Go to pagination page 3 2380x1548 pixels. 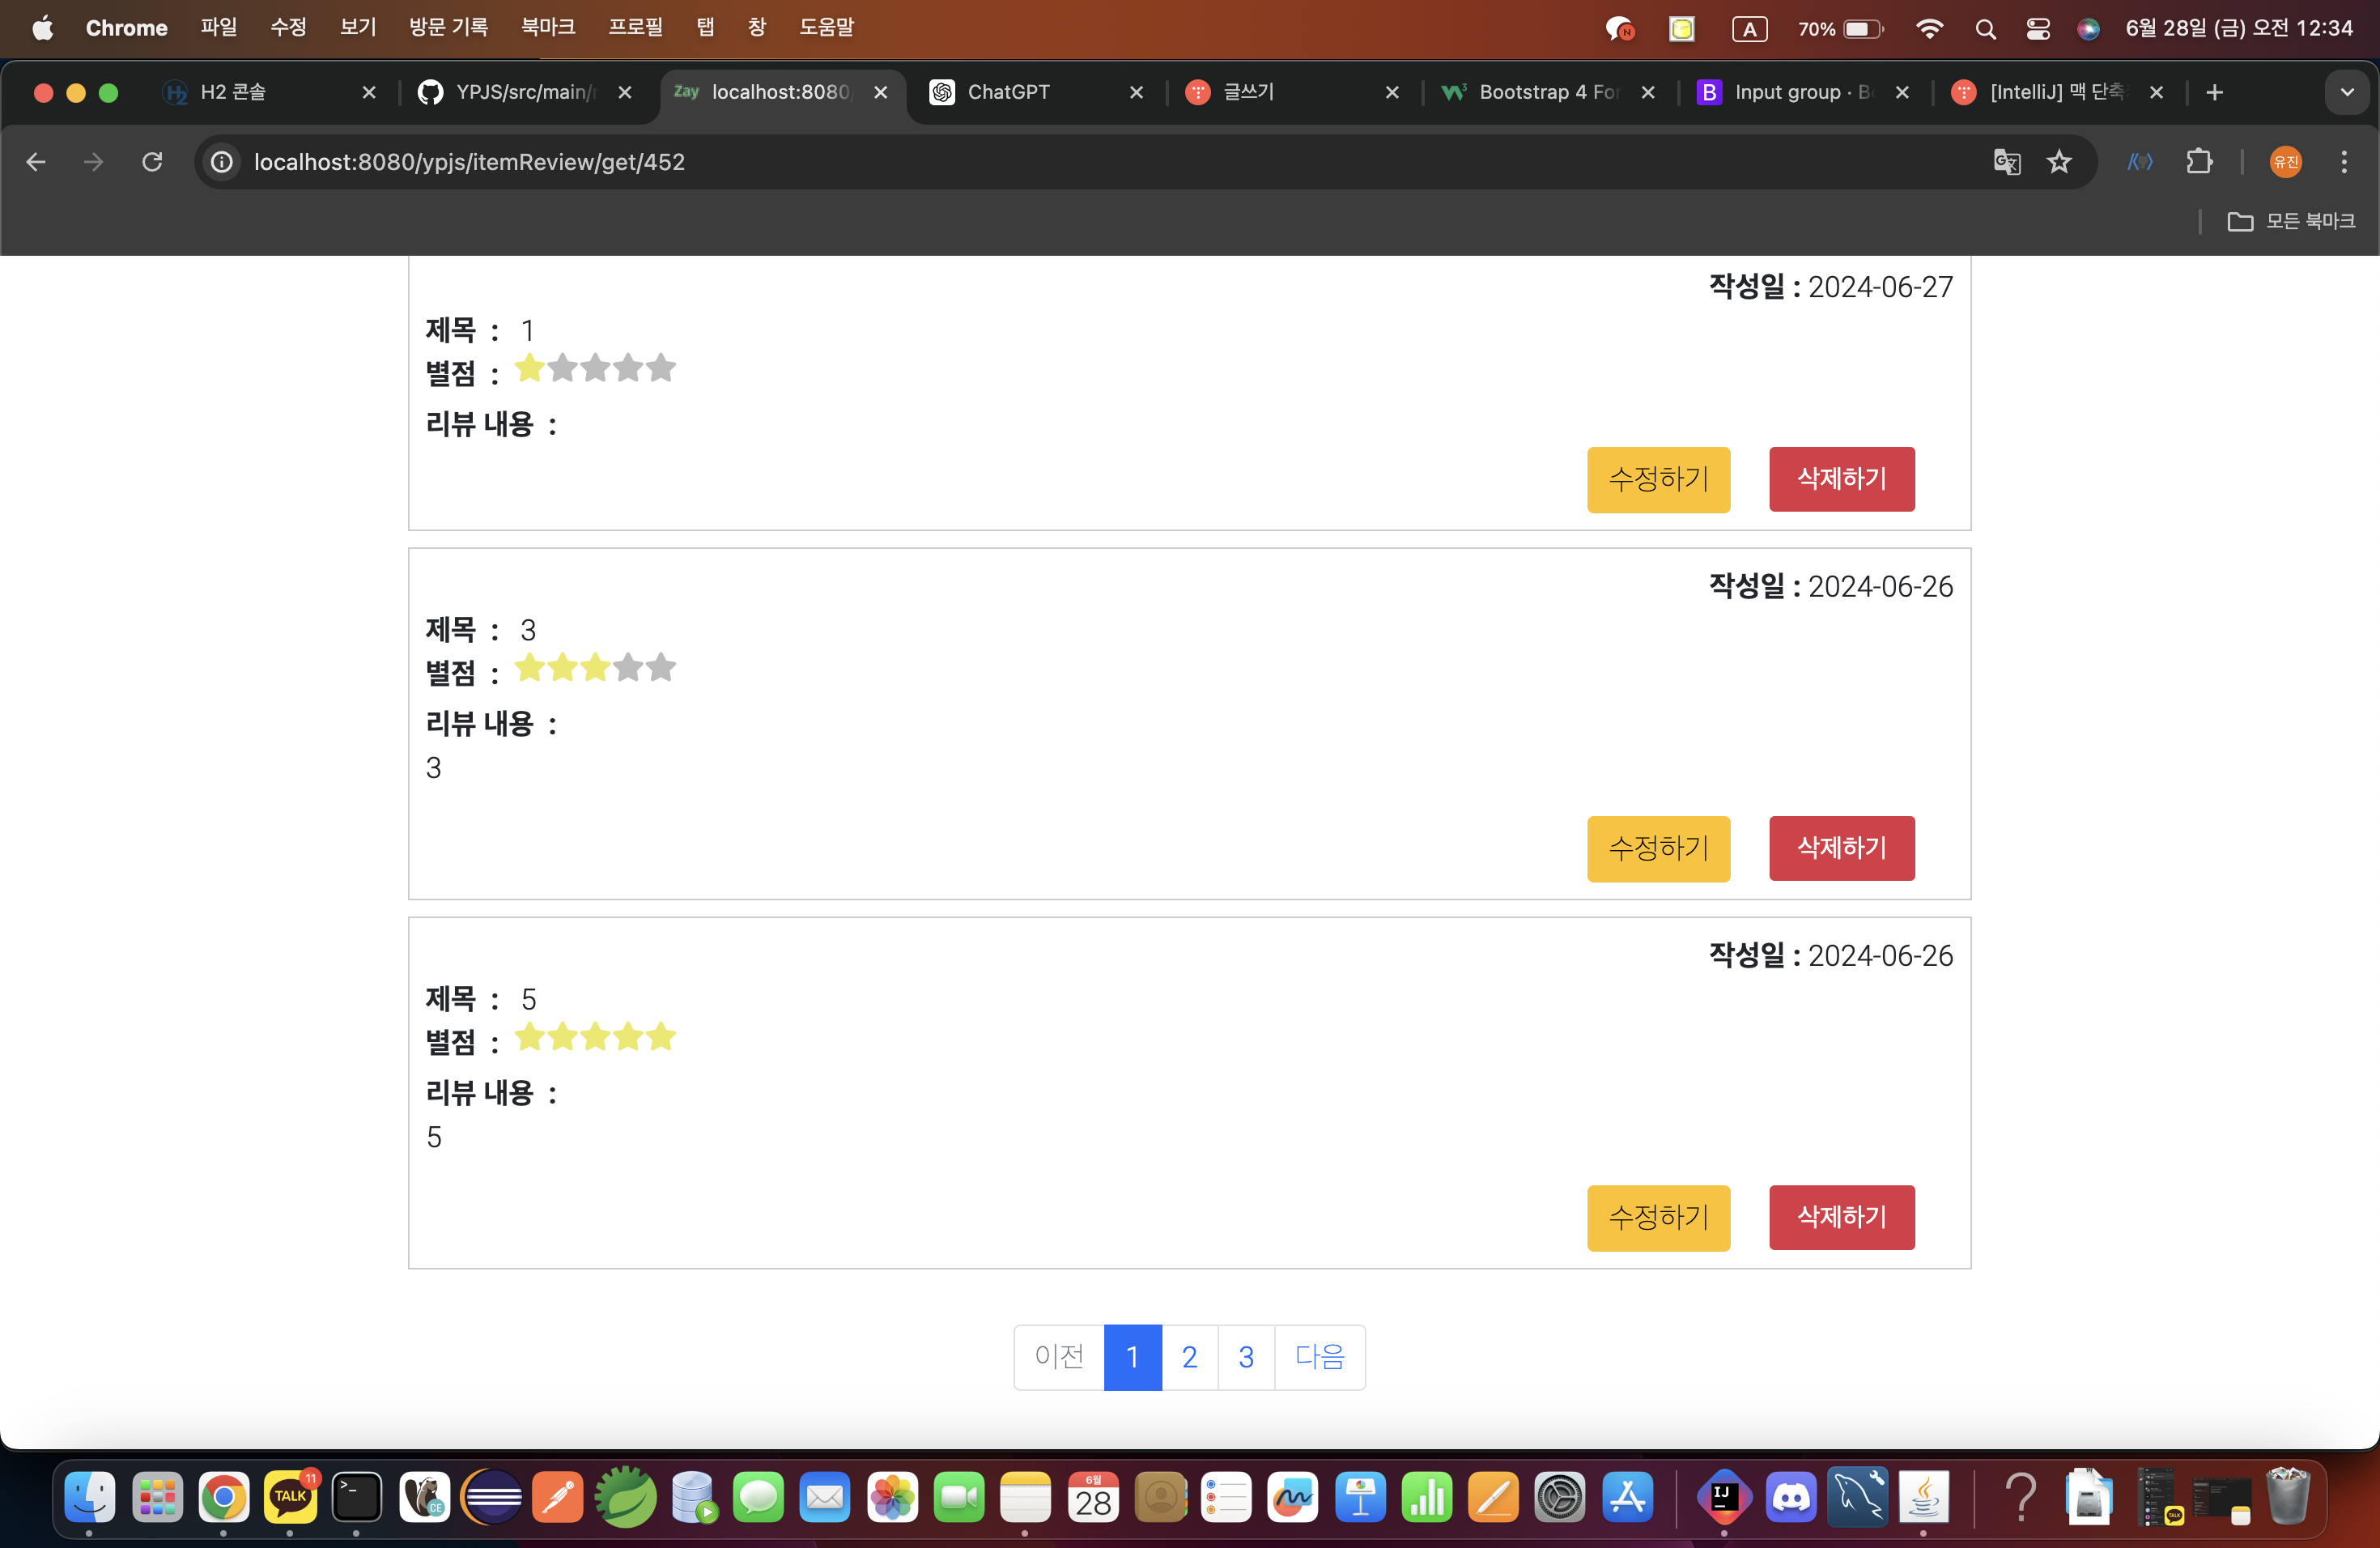(1246, 1357)
